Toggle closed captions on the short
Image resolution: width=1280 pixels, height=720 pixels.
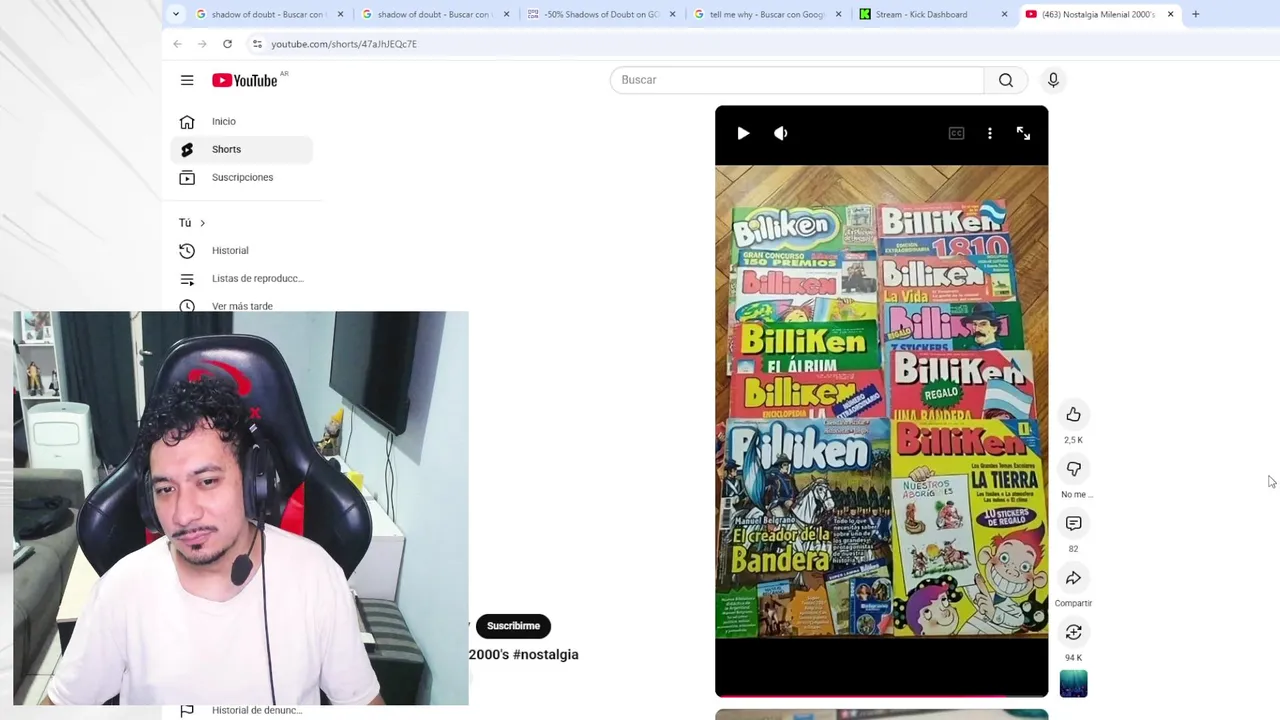coord(956,133)
